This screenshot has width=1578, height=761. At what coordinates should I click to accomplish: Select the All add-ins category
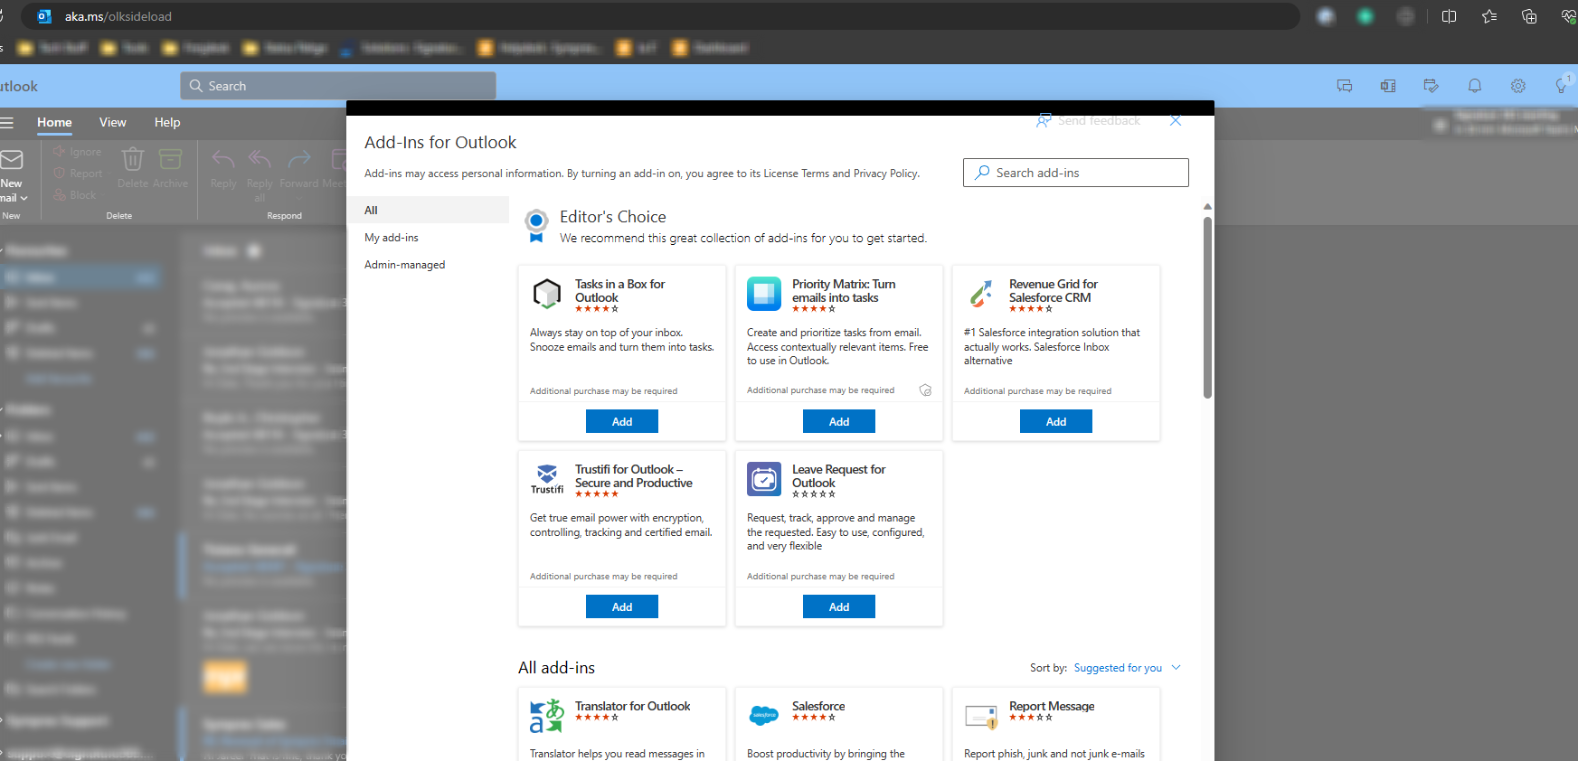429,210
